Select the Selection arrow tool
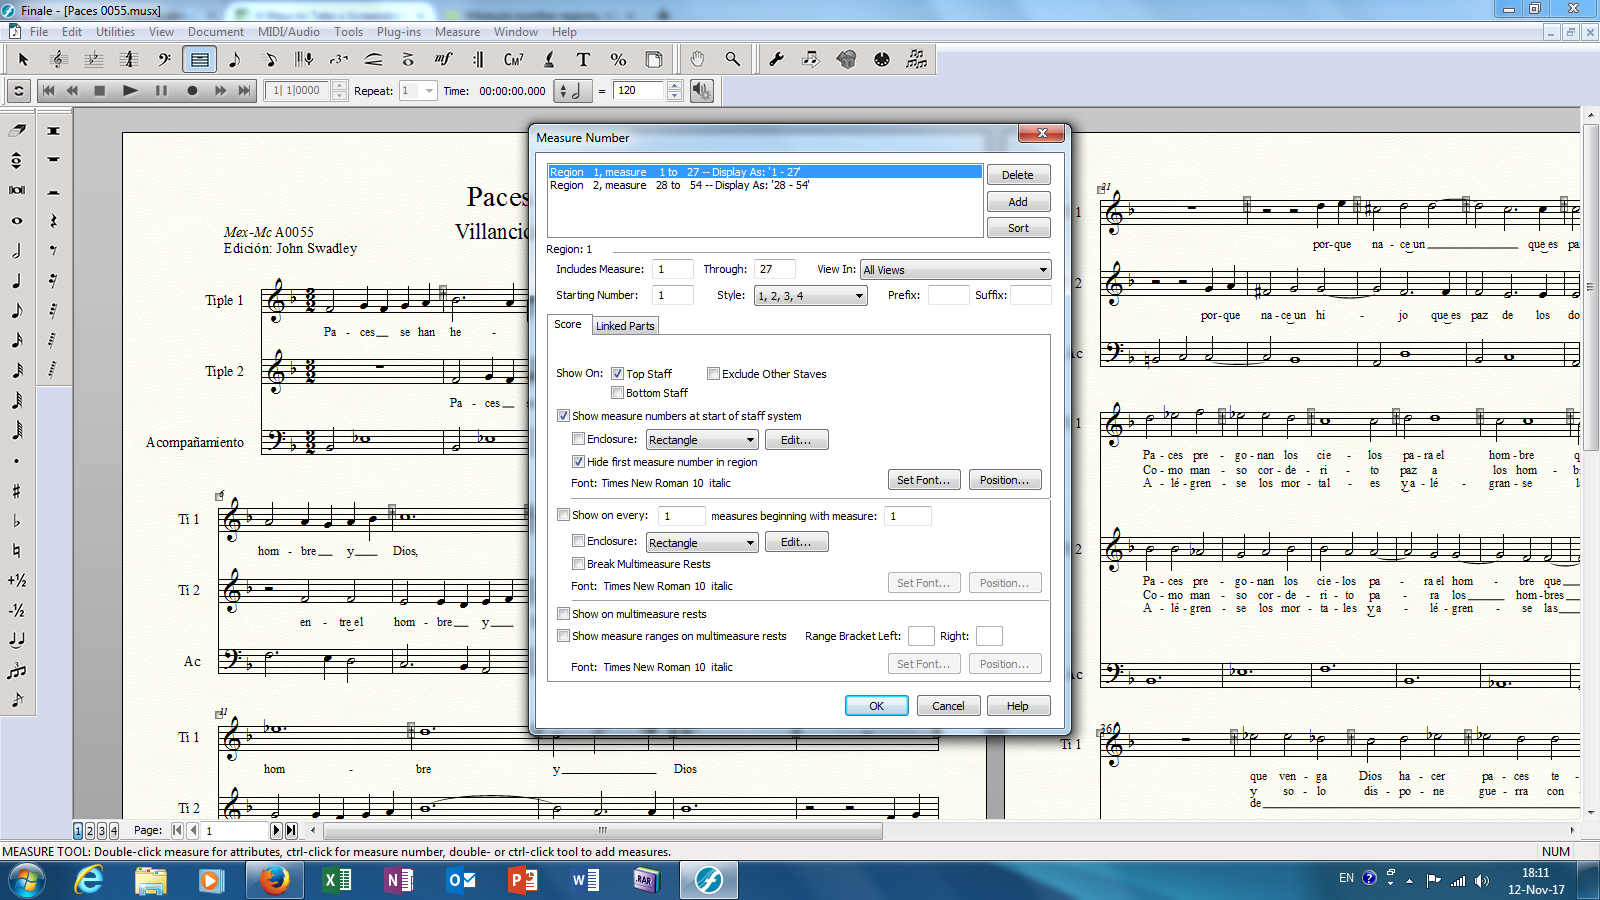The image size is (1600, 900). (23, 60)
